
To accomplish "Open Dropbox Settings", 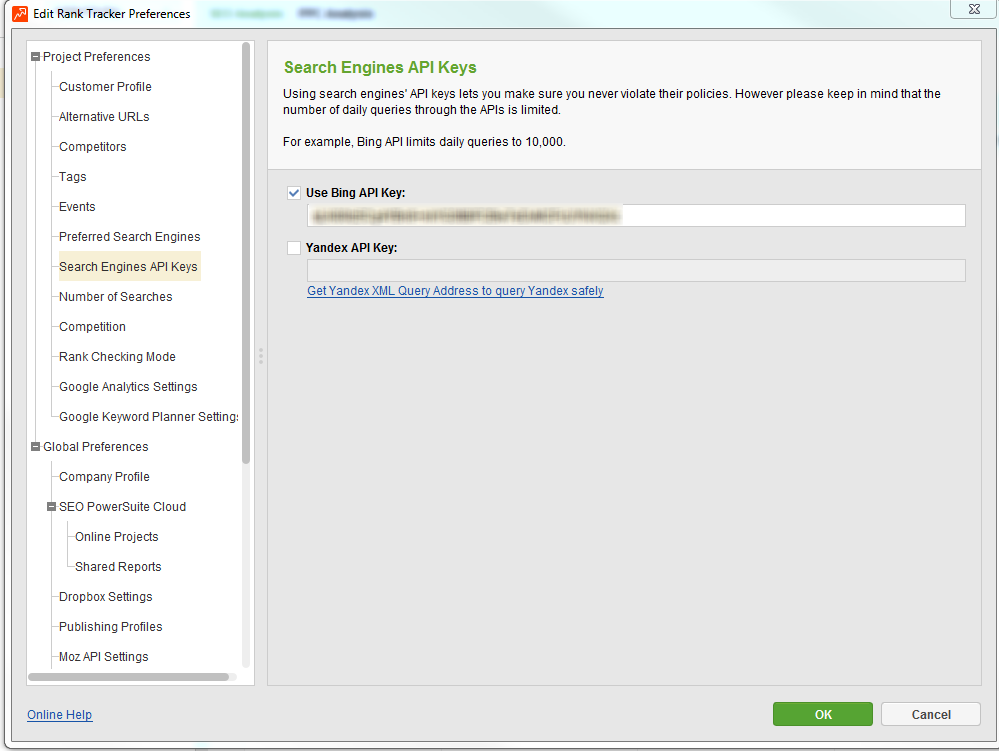I will point(106,596).
